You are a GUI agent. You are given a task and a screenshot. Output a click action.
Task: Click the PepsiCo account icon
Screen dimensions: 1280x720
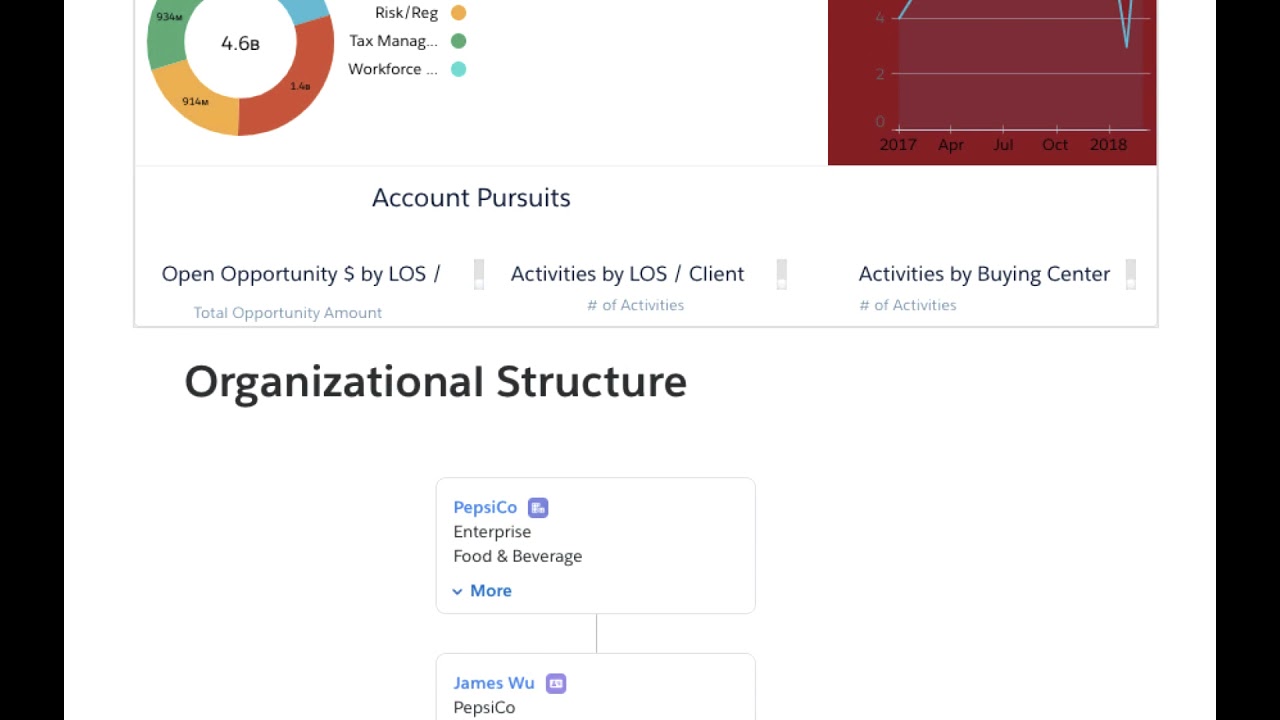(538, 508)
